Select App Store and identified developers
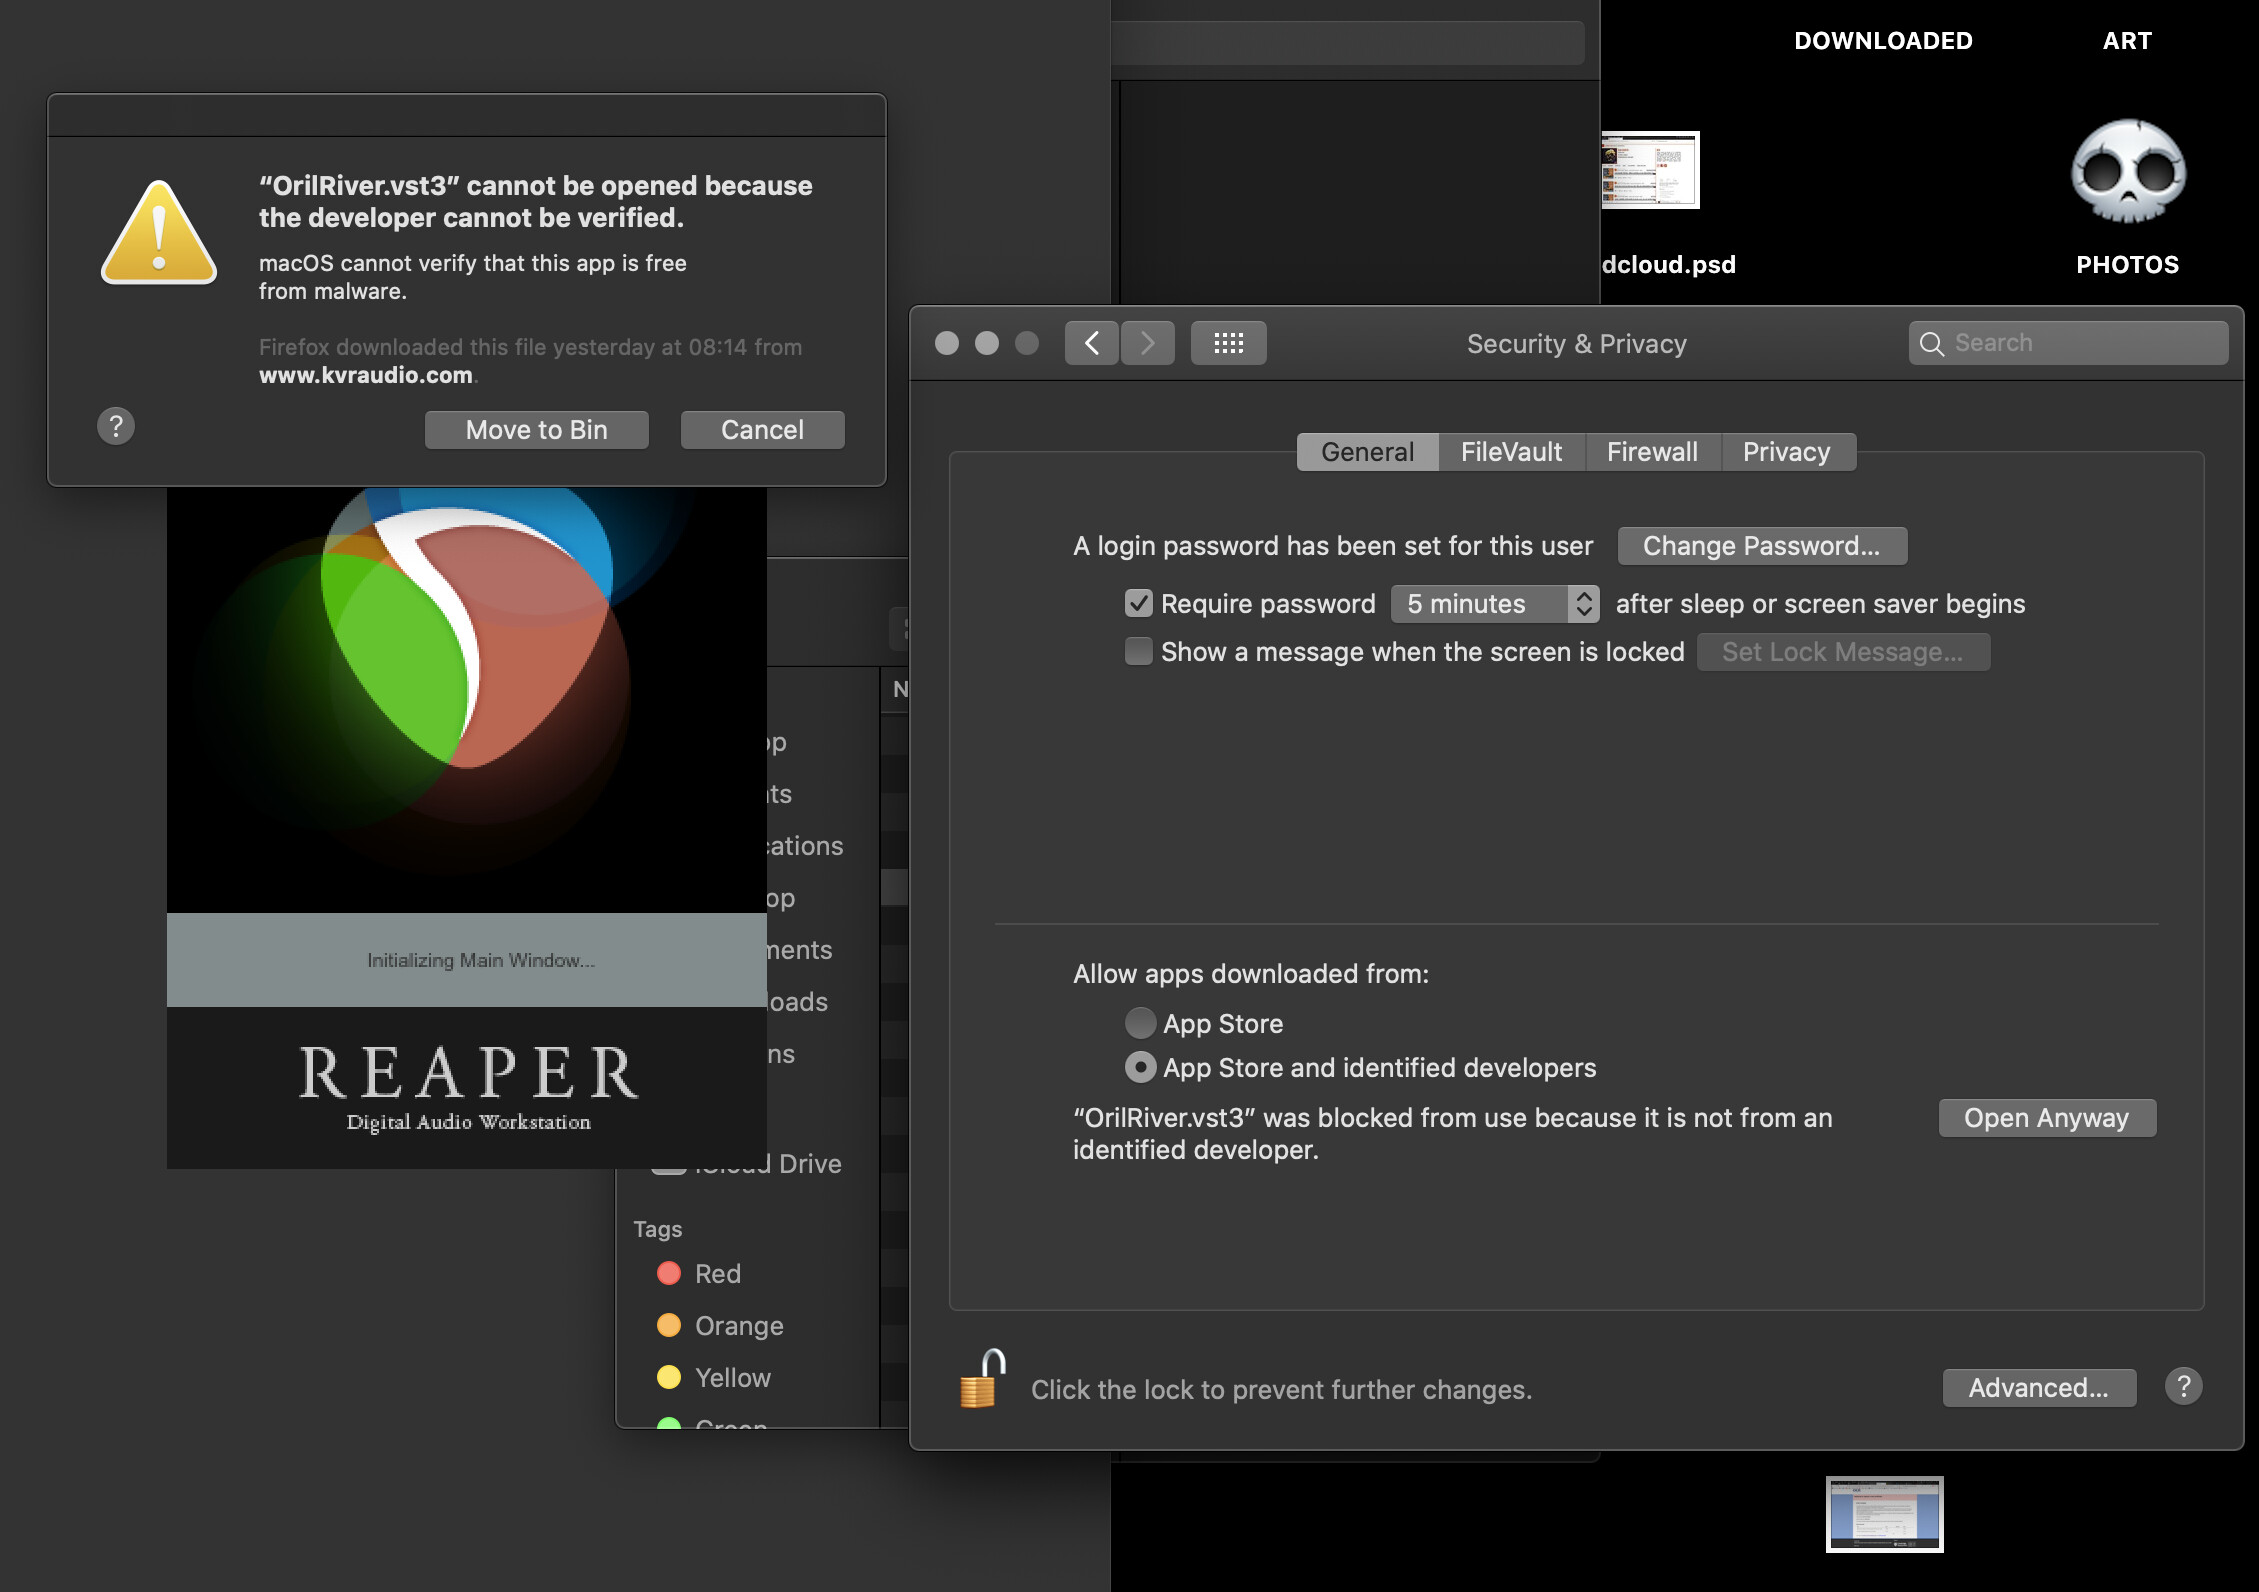 1140,1067
